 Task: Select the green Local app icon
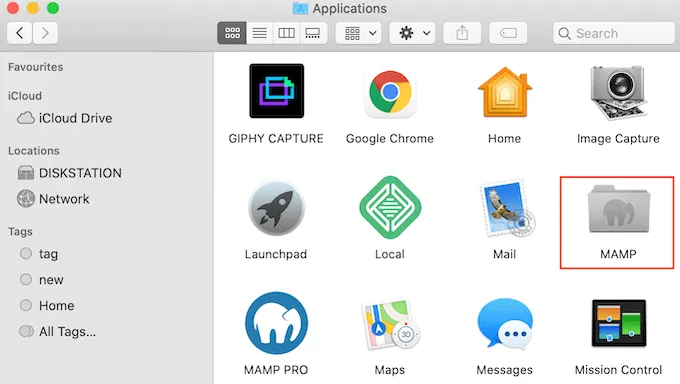pyautogui.click(x=390, y=207)
